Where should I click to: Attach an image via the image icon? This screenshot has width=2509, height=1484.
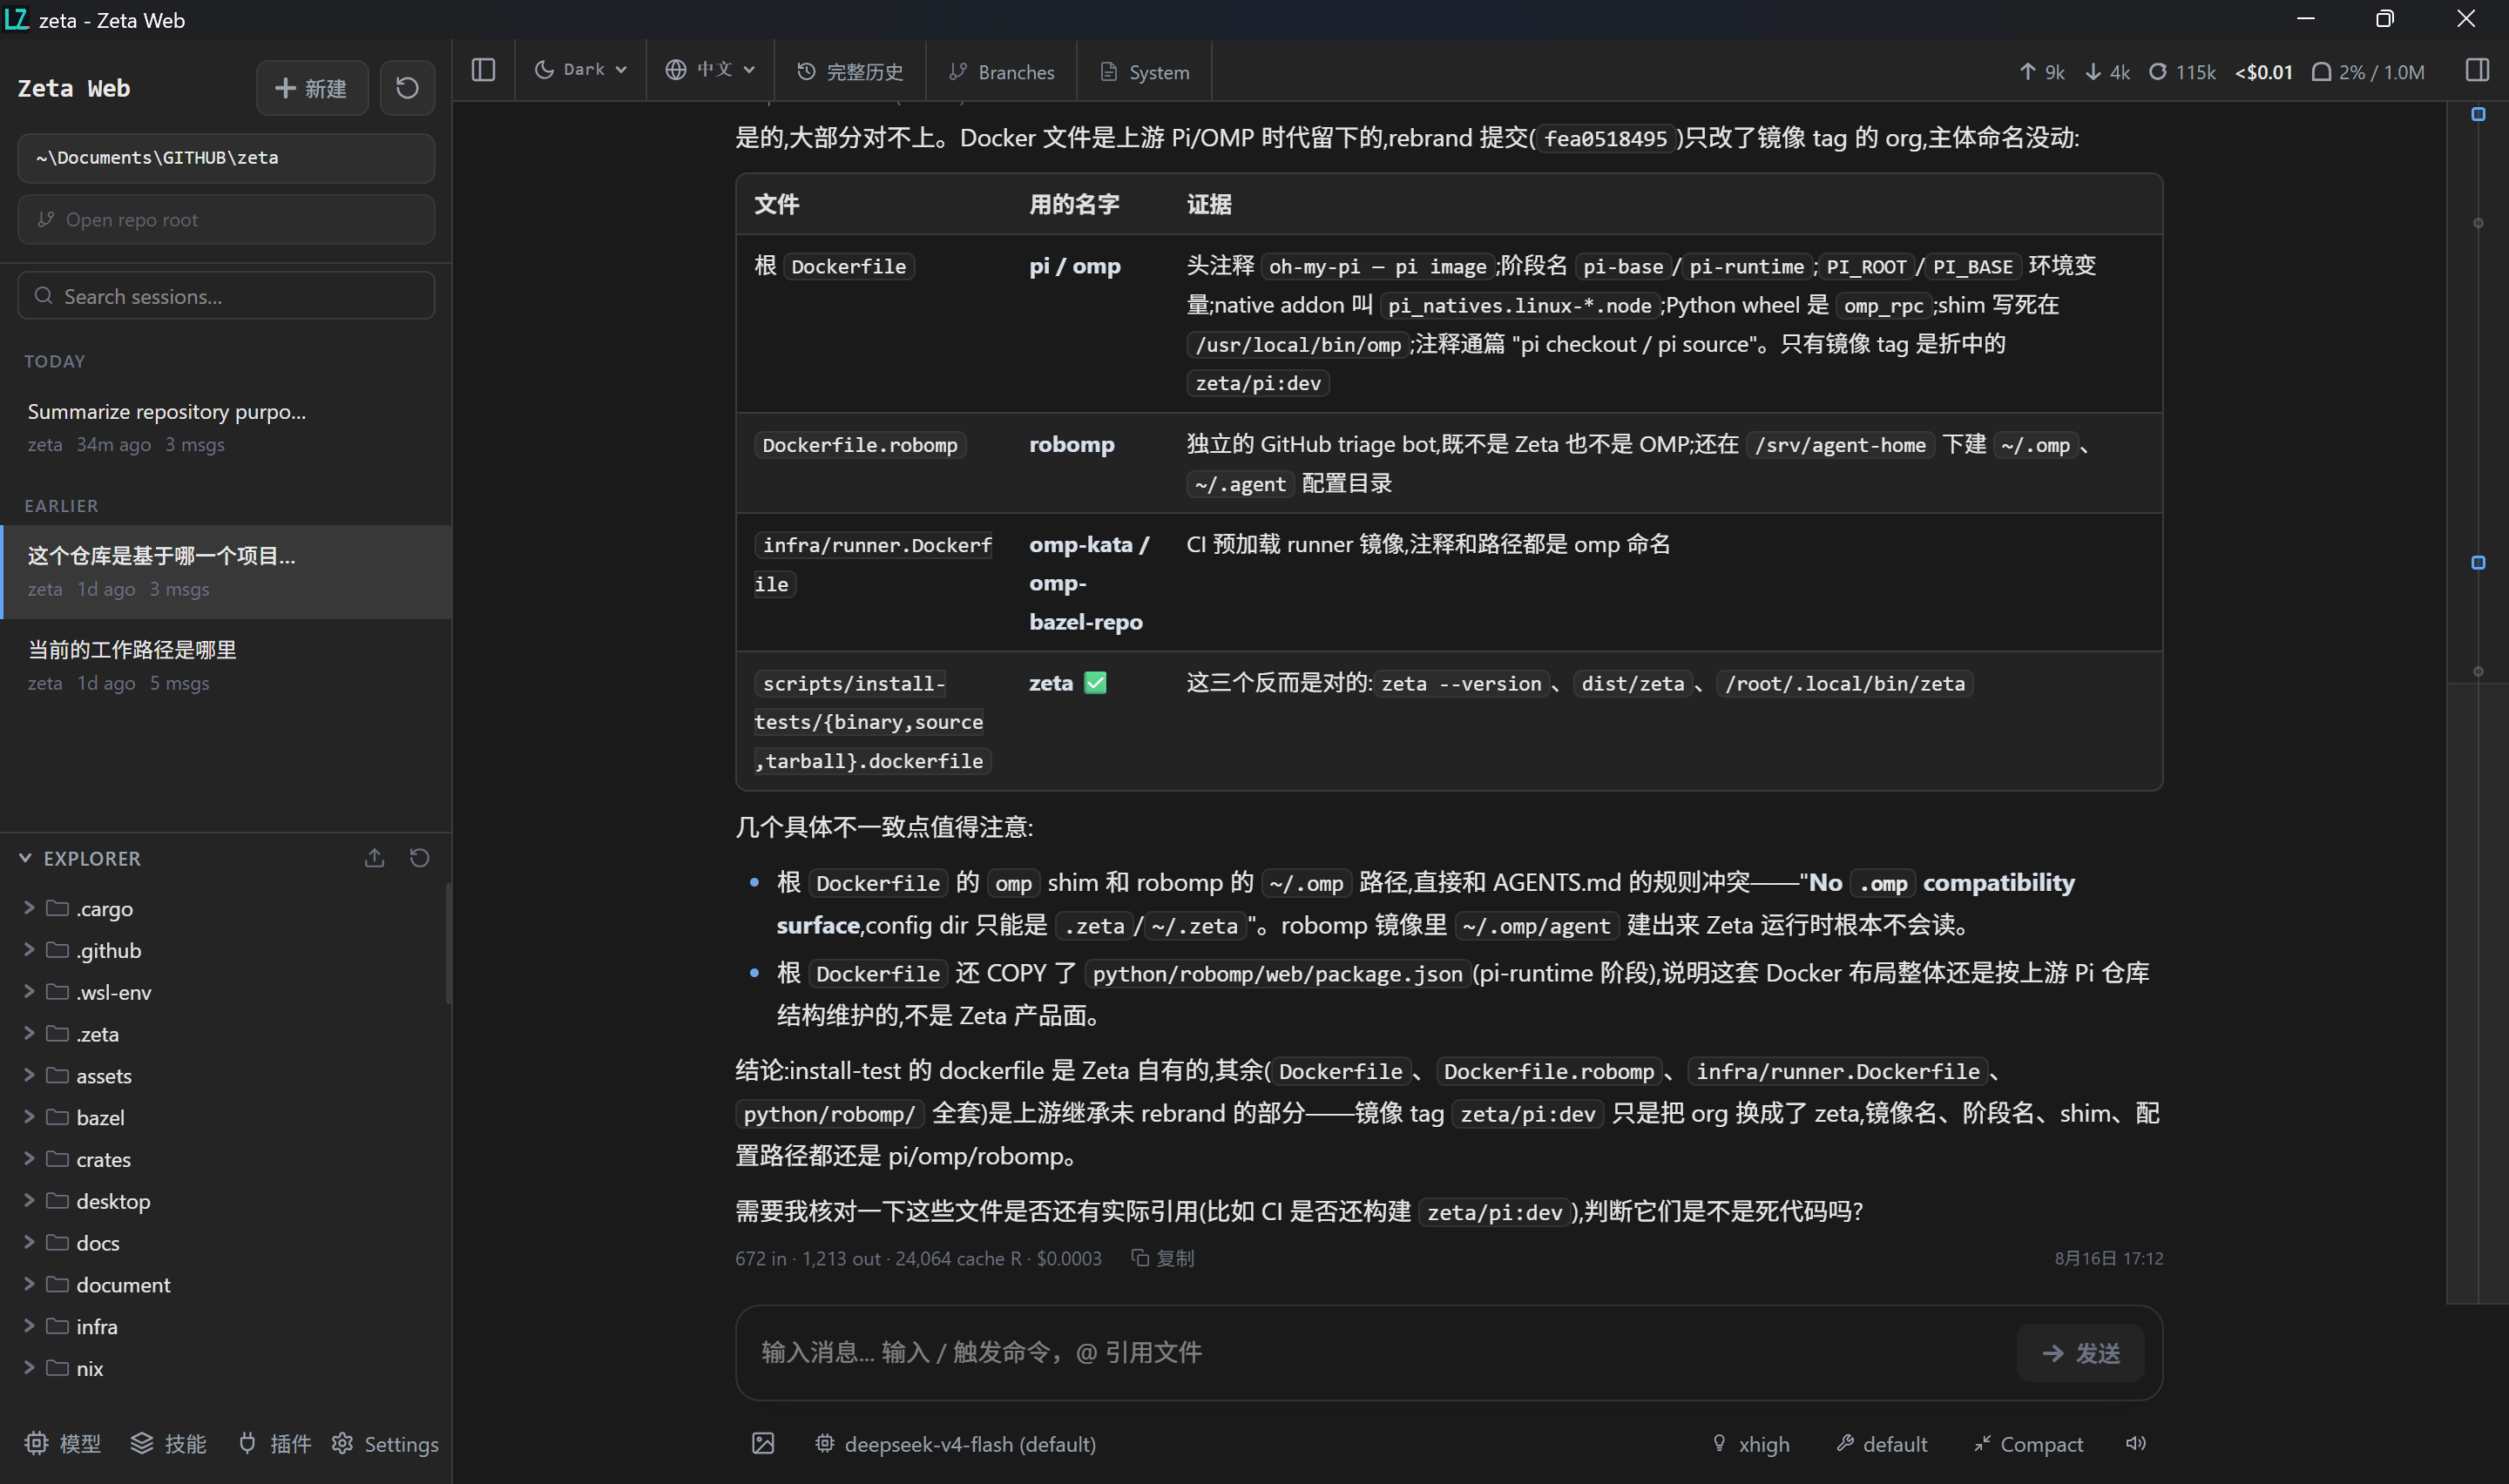coord(763,1443)
